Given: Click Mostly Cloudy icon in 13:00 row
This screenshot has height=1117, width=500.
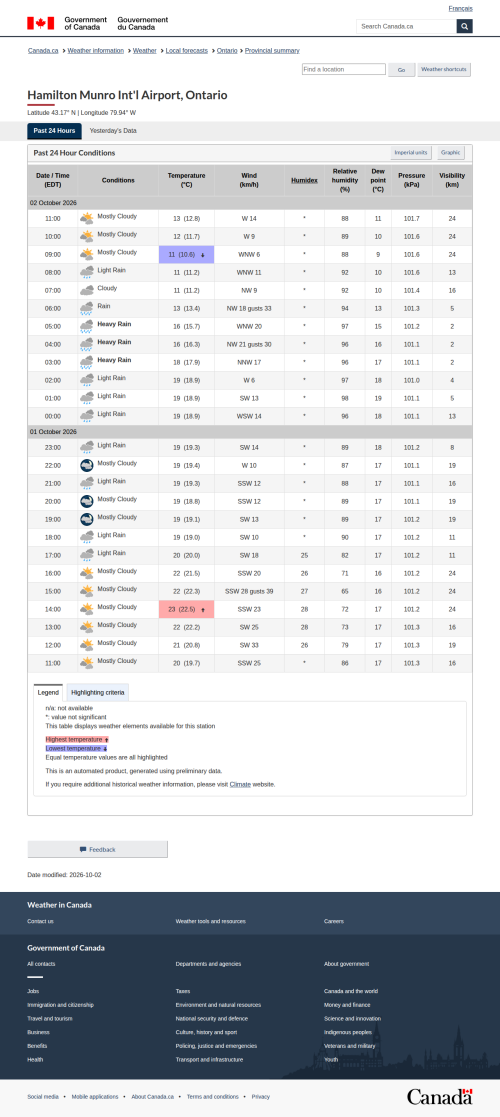Looking at the screenshot, I should (x=87, y=628).
